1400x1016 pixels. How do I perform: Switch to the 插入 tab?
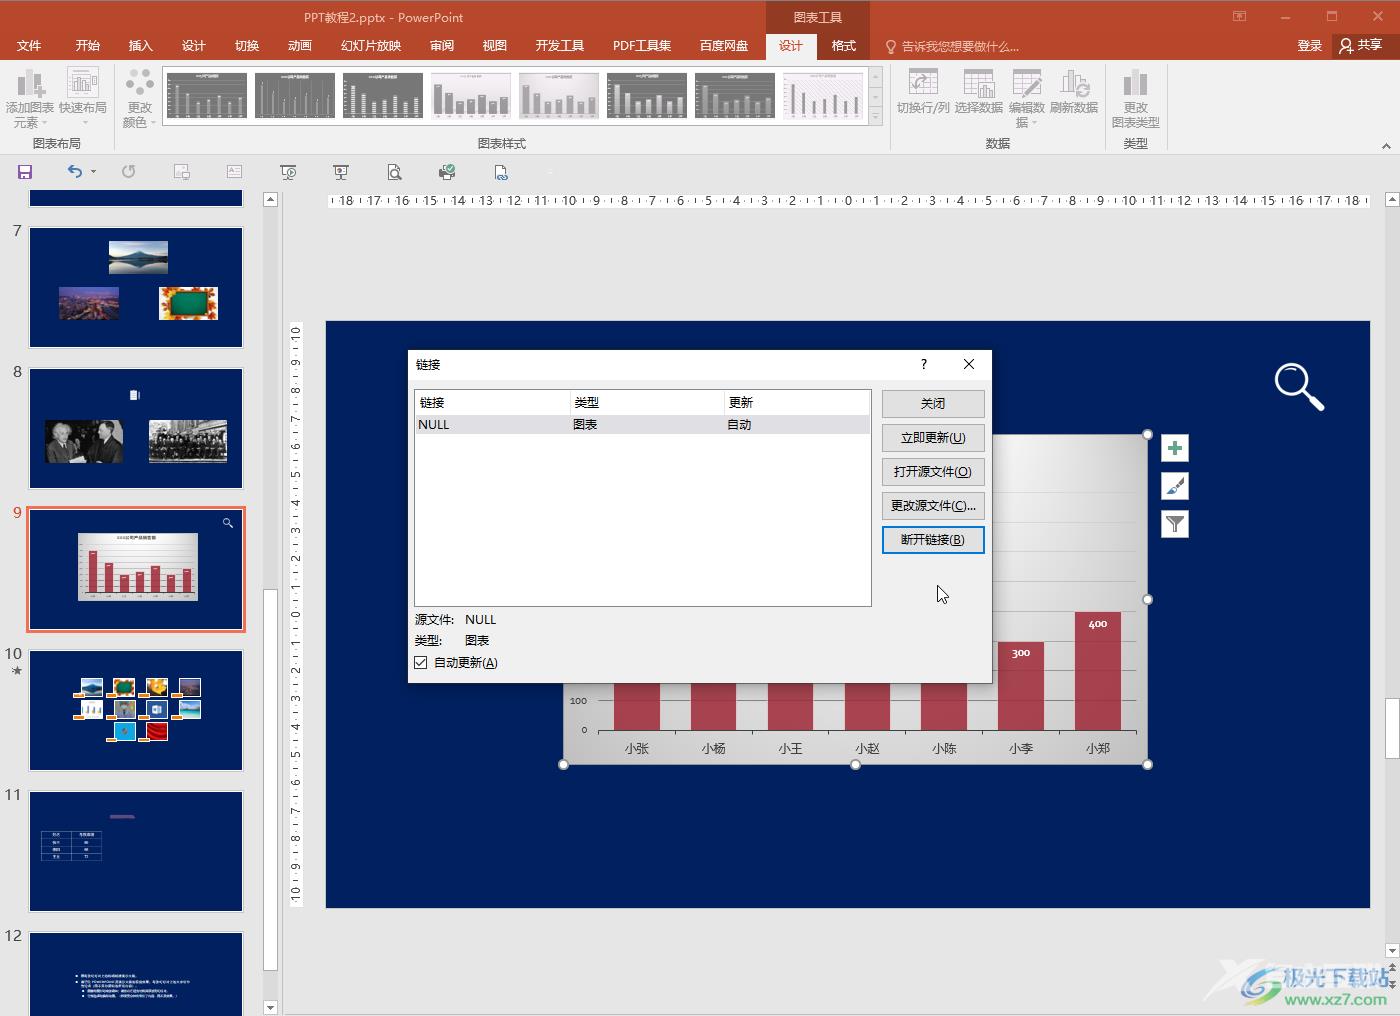pyautogui.click(x=140, y=46)
